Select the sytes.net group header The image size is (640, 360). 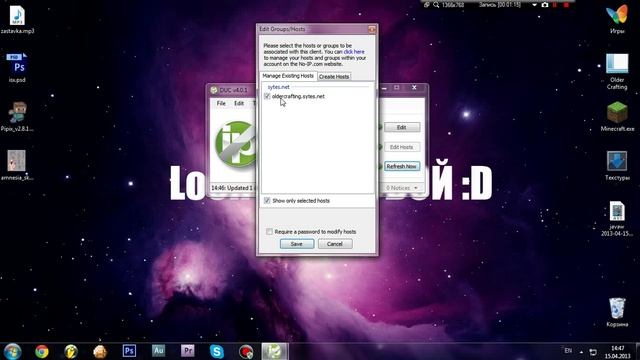[279, 87]
